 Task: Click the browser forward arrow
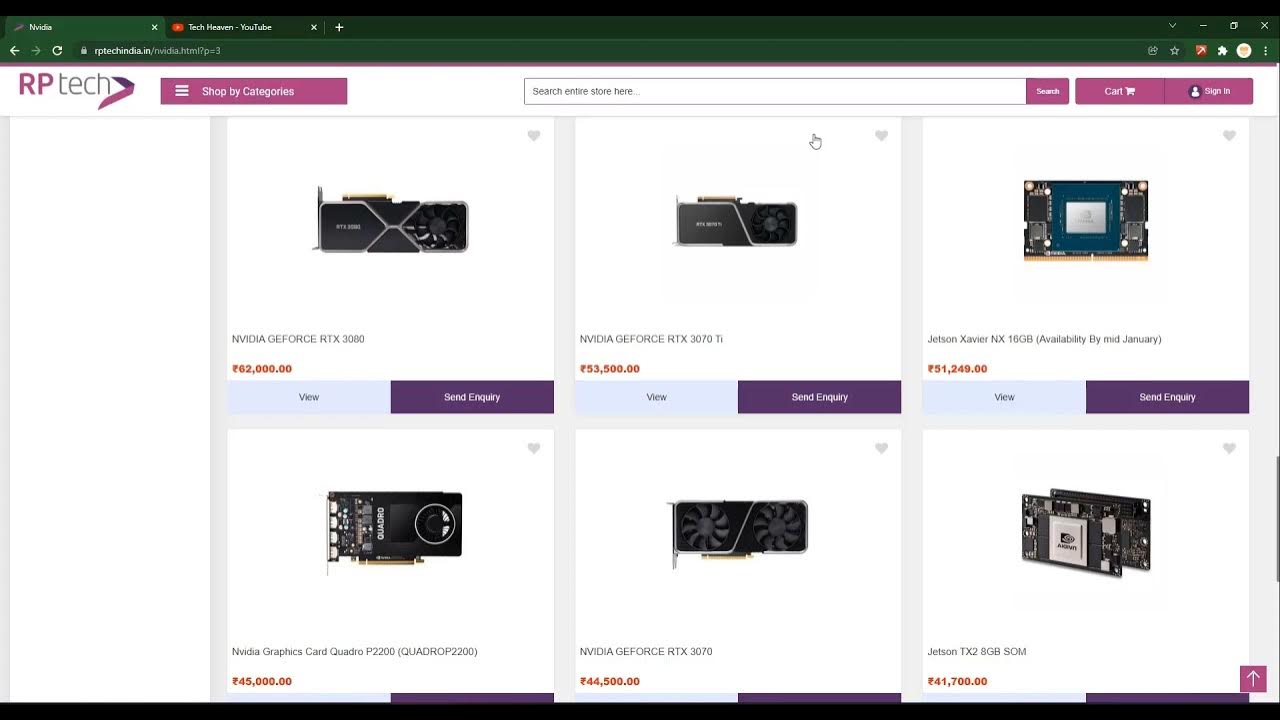(36, 50)
